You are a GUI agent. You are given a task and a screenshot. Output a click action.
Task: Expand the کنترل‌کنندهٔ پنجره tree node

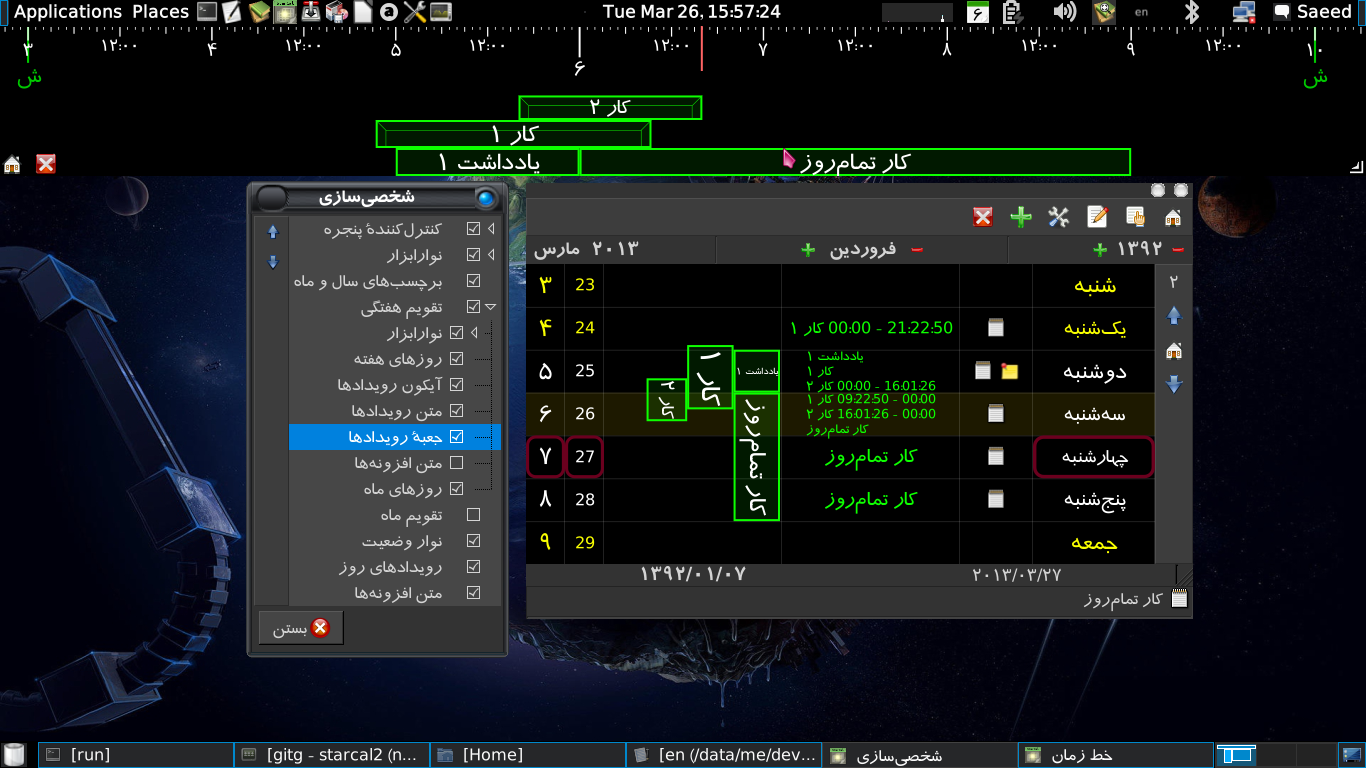point(490,229)
